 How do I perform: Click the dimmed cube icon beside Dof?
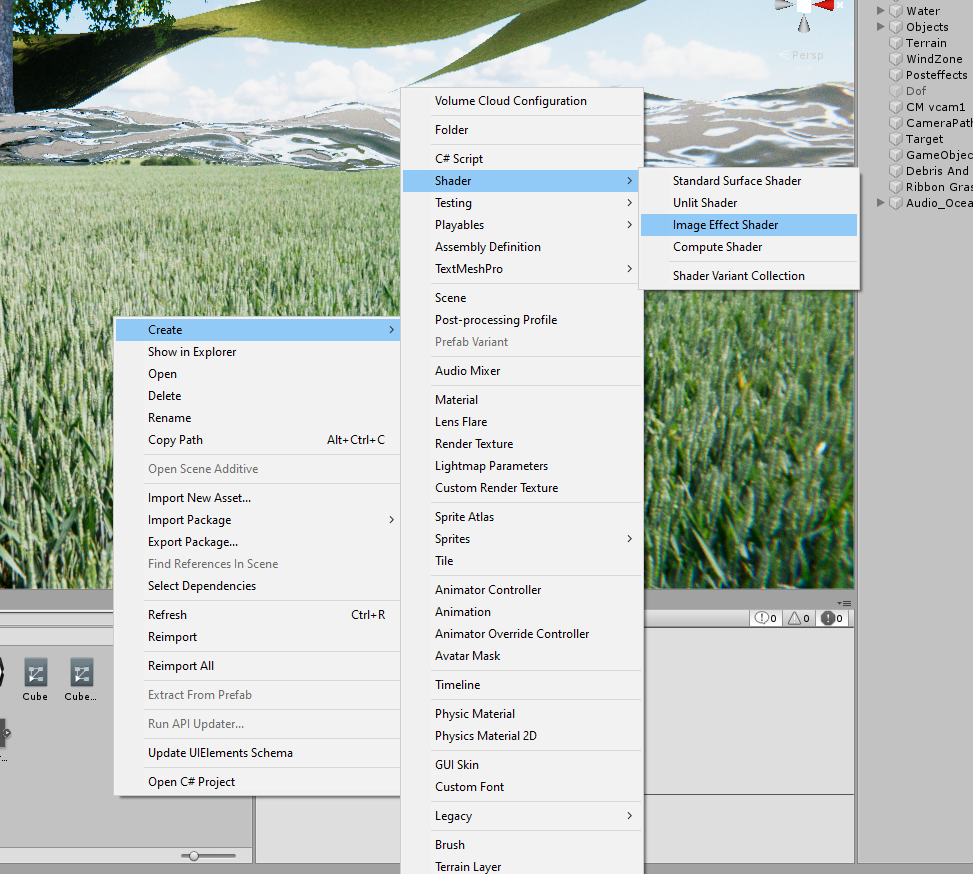[898, 90]
